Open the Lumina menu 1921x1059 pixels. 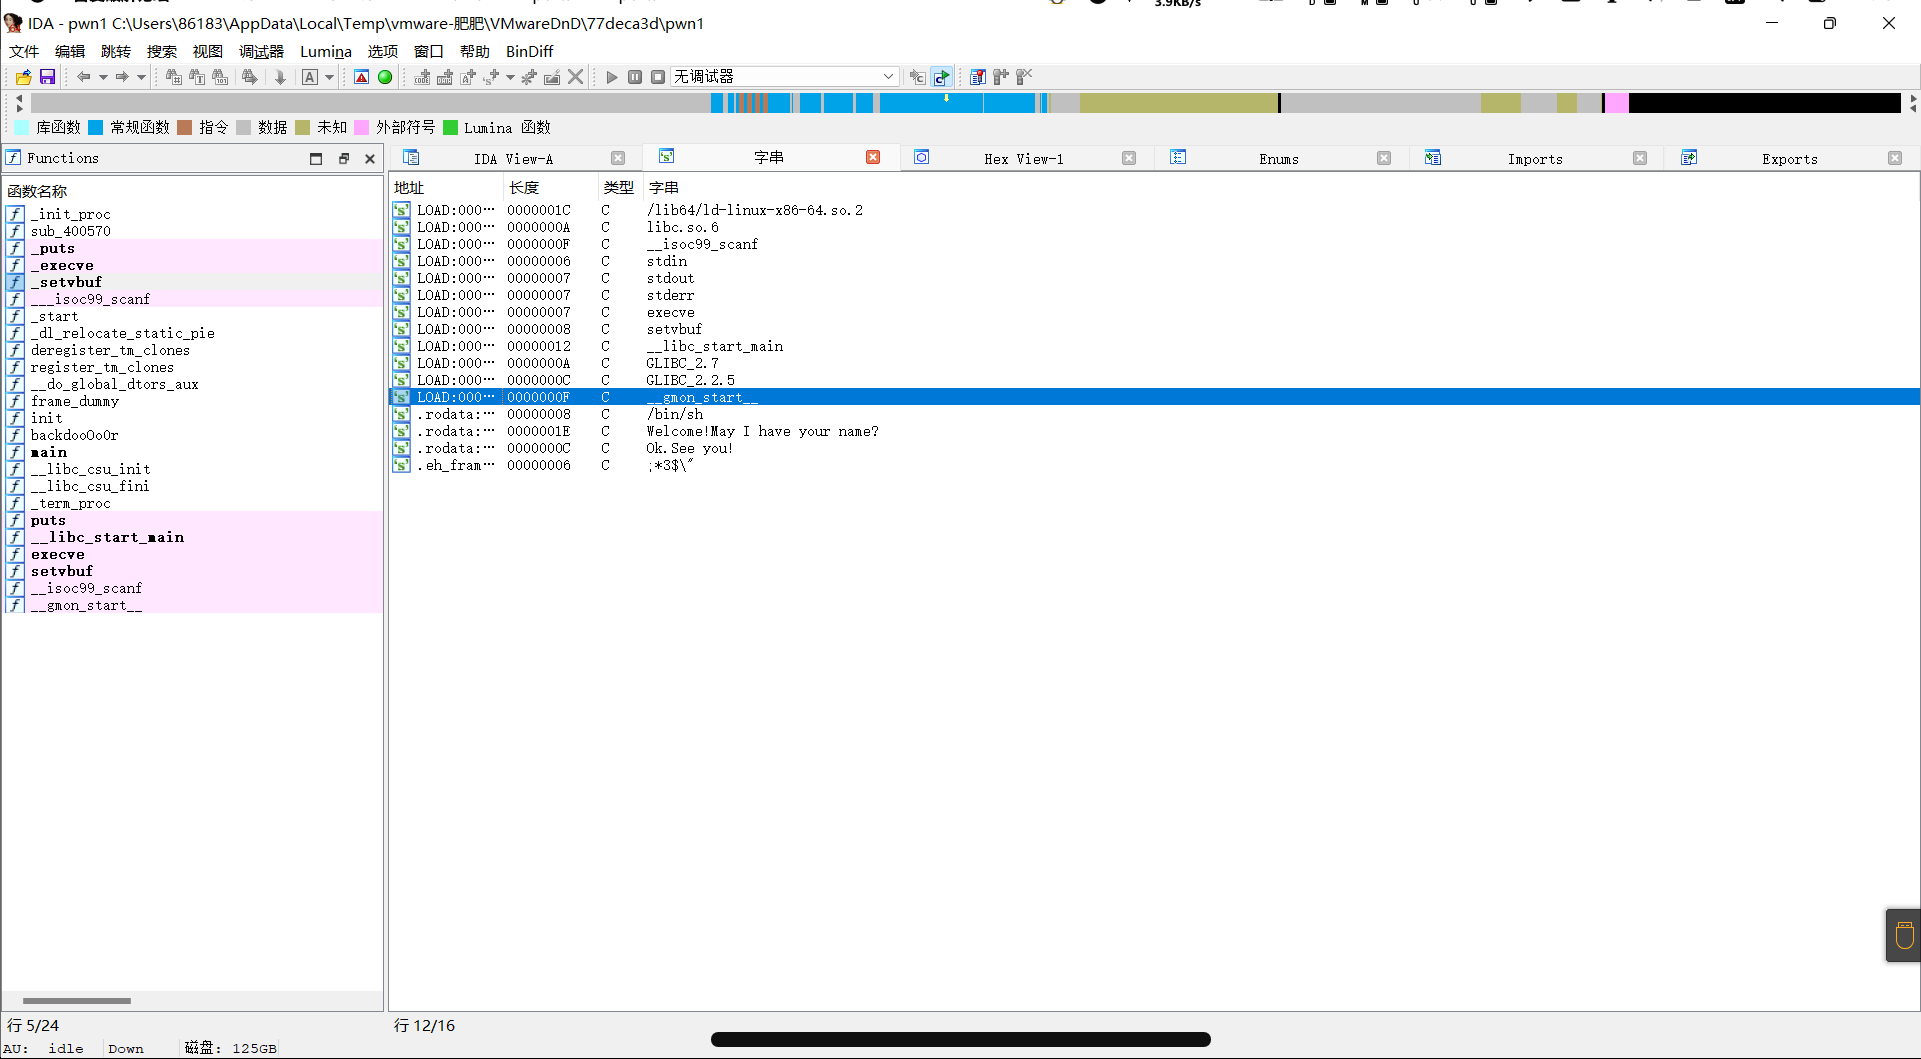(x=326, y=51)
